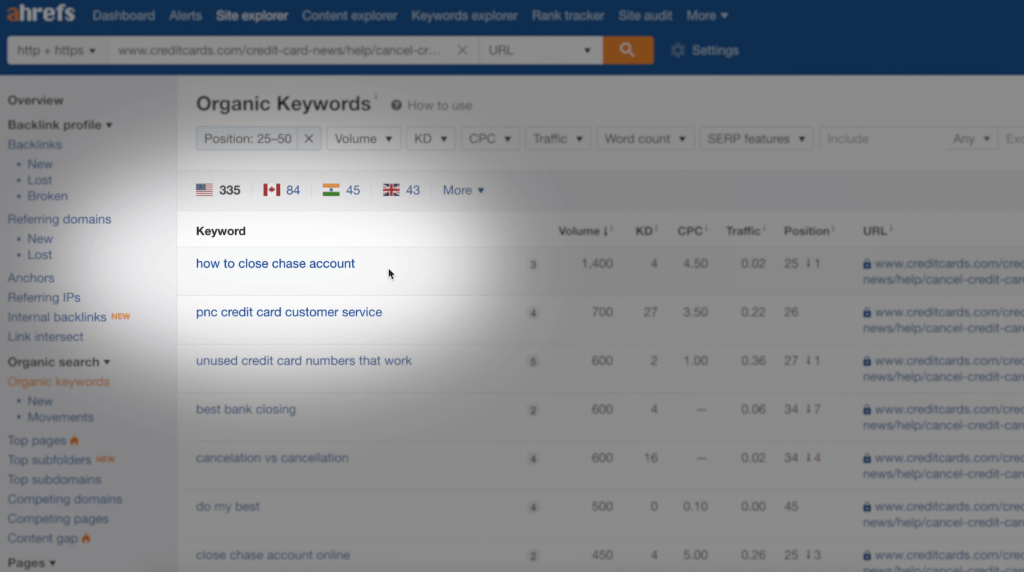The height and width of the screenshot is (572, 1024).
Task: Click the Position 25-50 filter button
Action: click(x=248, y=138)
